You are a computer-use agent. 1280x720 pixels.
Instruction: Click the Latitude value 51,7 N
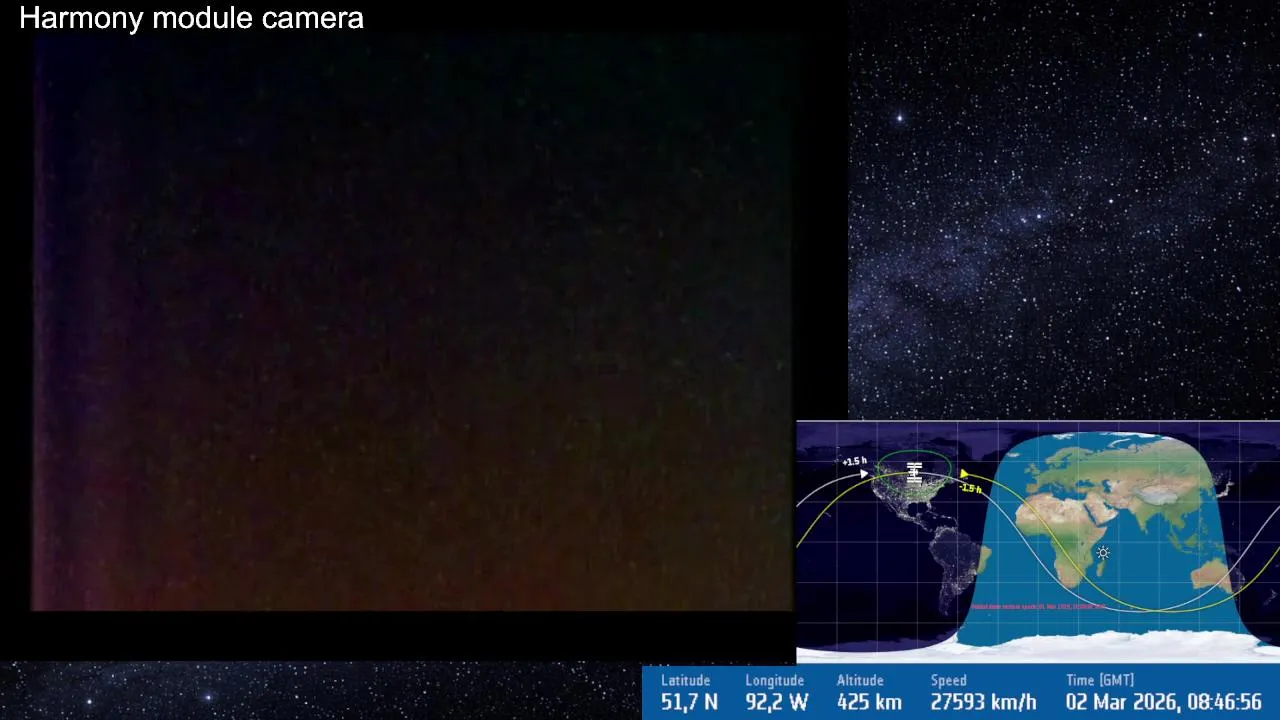coord(689,702)
